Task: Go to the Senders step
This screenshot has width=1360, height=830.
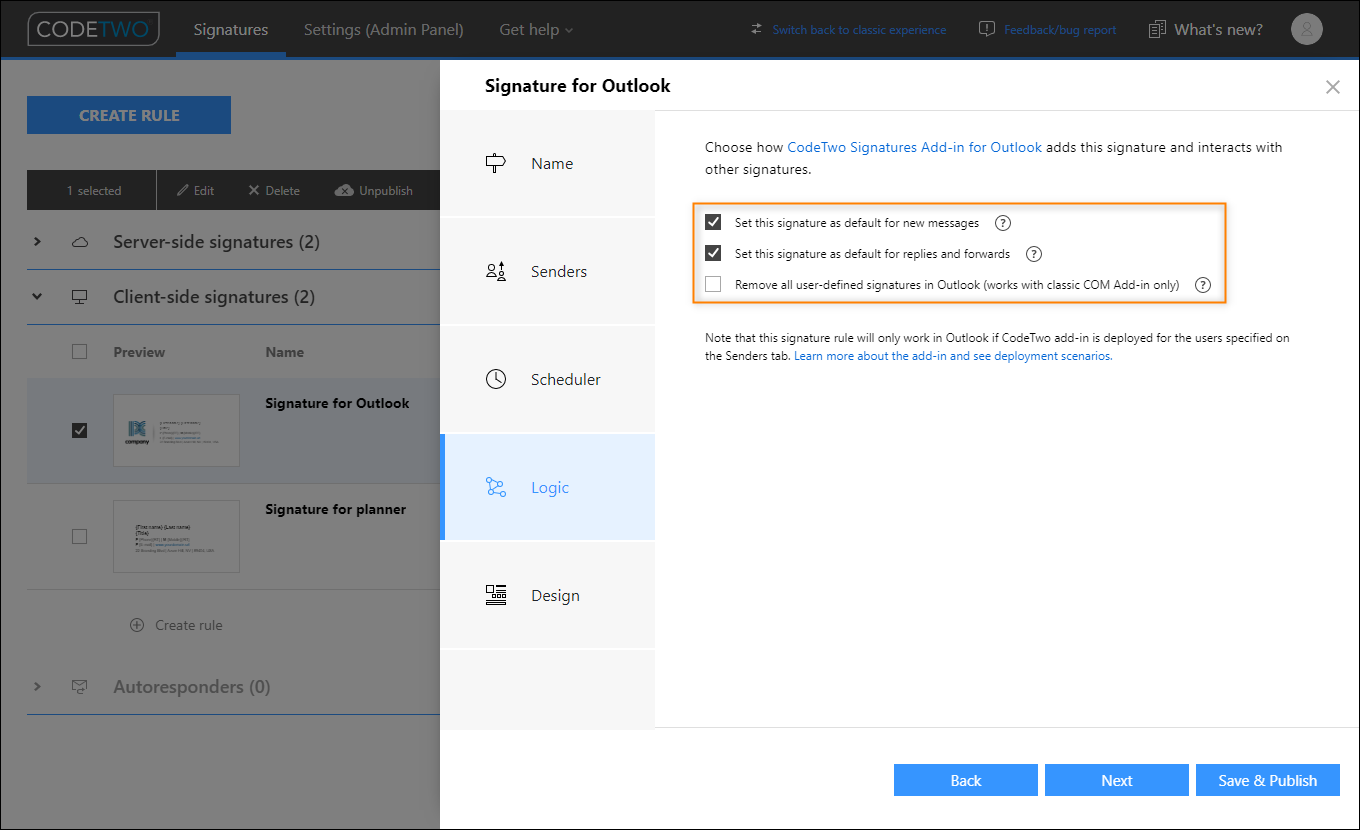Action: tap(548, 271)
